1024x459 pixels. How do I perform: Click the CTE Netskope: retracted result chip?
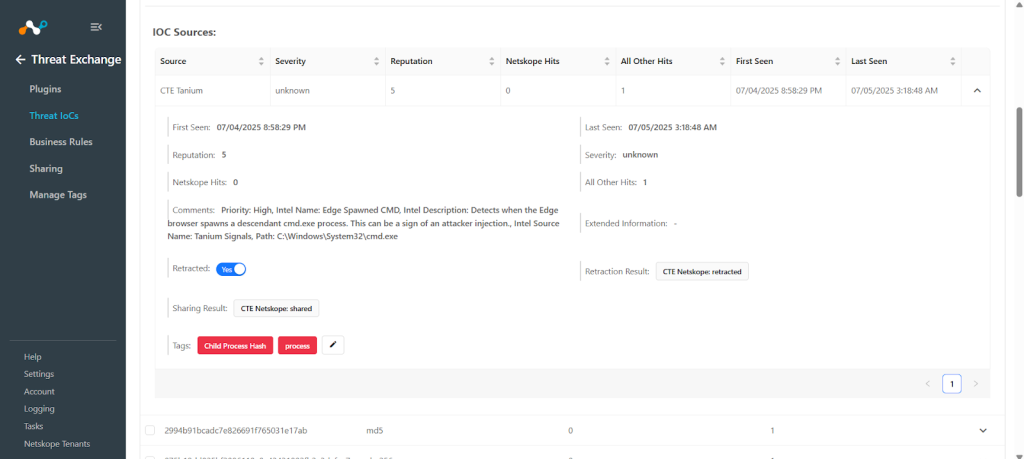702,272
